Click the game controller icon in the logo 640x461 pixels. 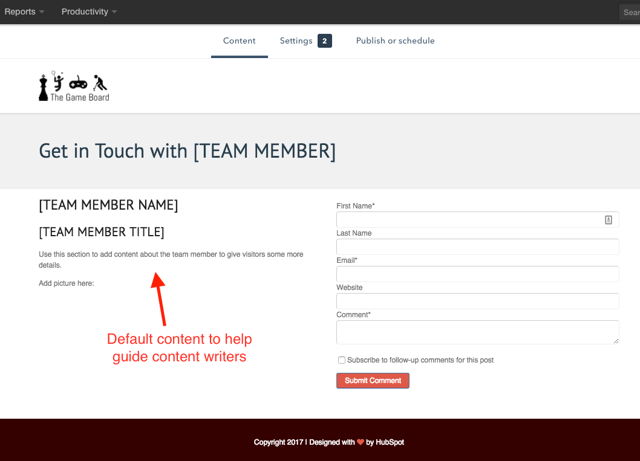(x=78, y=82)
